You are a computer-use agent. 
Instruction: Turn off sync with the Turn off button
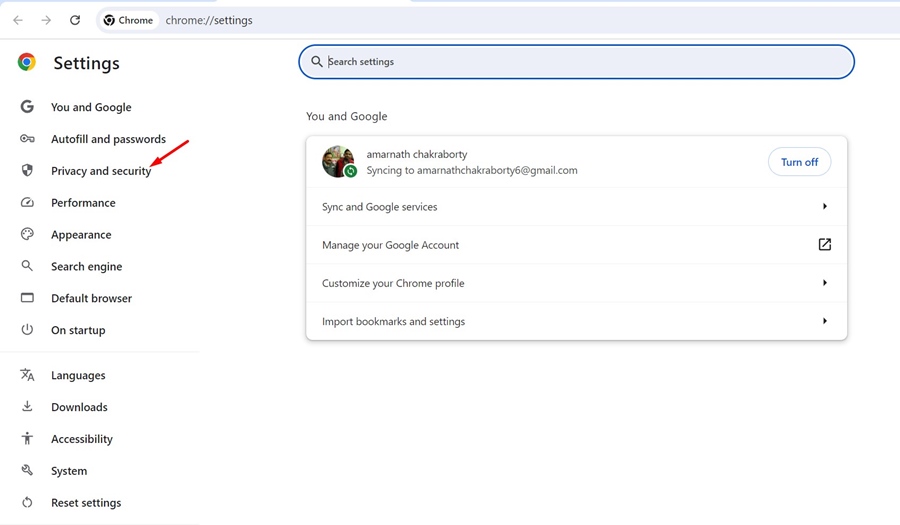pyautogui.click(x=799, y=162)
